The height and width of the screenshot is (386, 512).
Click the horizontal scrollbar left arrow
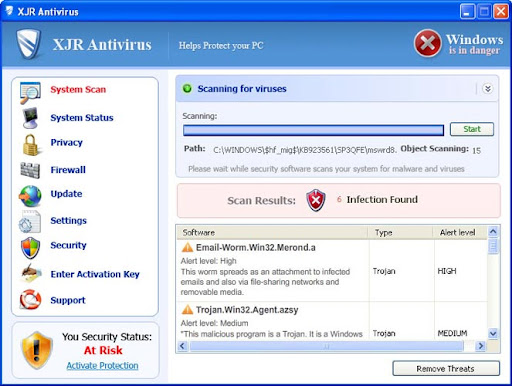pyautogui.click(x=182, y=346)
